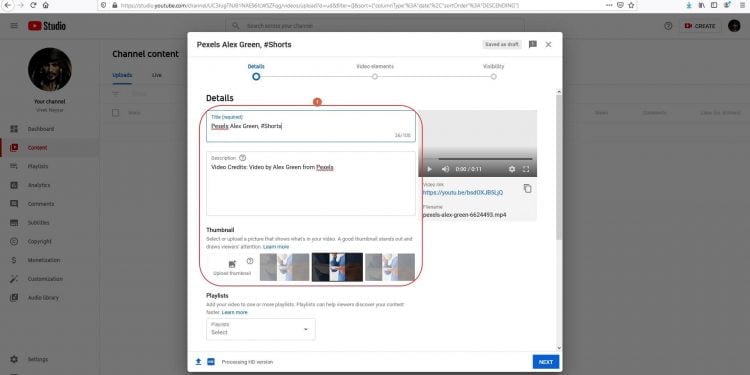This screenshot has width=750, height=375.
Task: Click the Upload thumbnail button
Action: [x=232, y=267]
